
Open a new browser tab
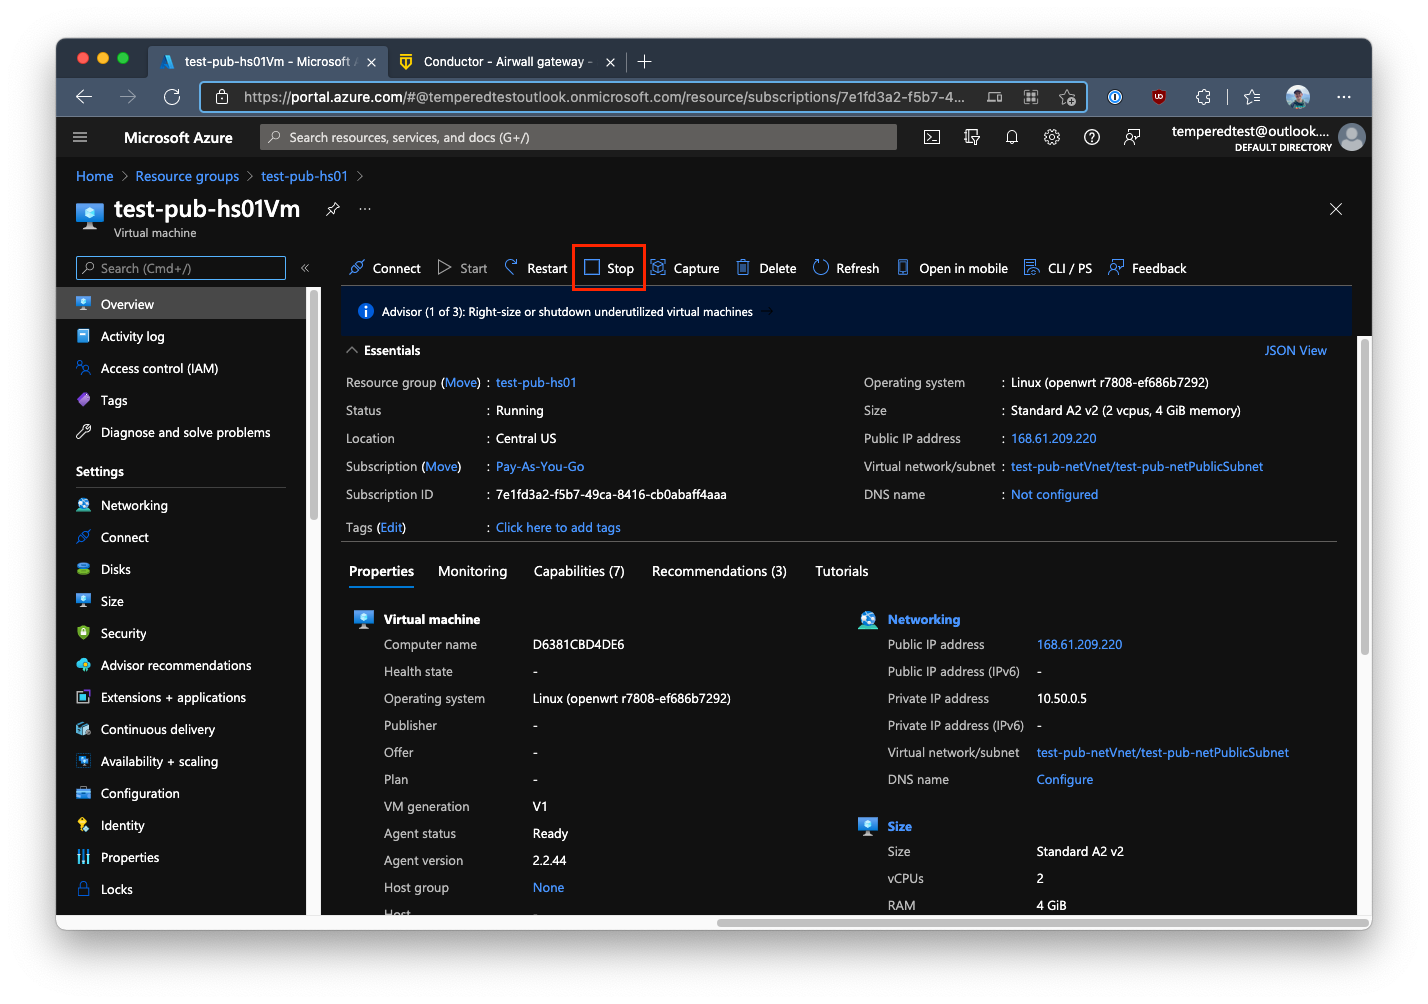coord(645,62)
